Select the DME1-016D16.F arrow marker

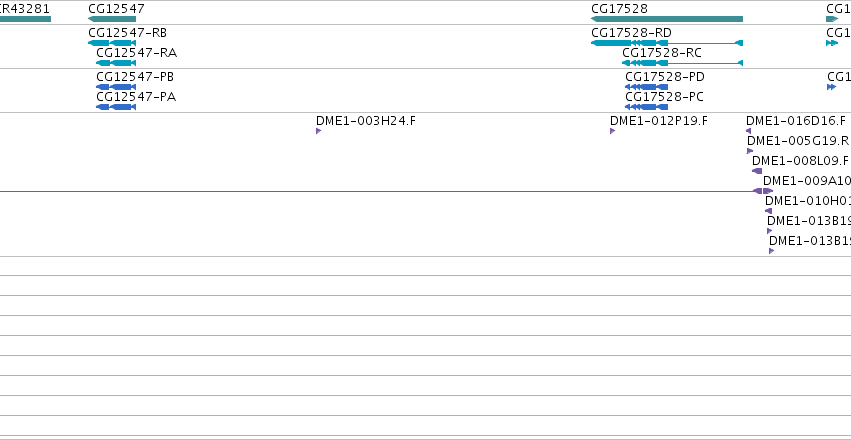pyautogui.click(x=748, y=131)
